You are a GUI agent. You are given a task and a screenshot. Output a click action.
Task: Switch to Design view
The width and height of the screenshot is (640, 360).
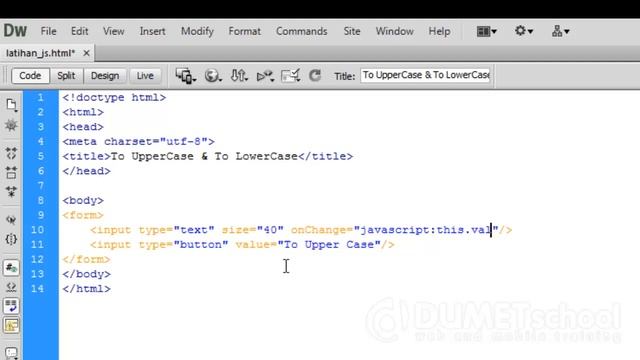point(105,76)
